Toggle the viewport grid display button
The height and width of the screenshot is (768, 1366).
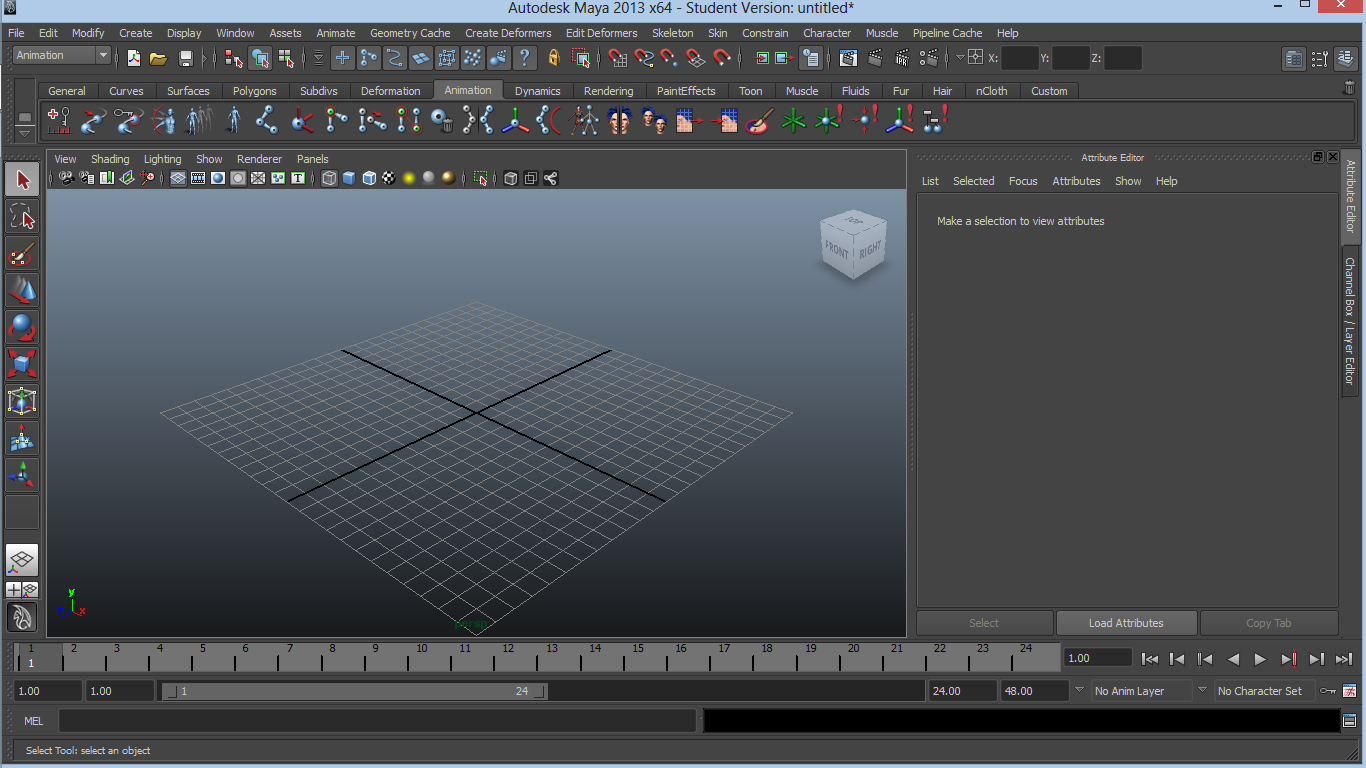click(x=177, y=179)
